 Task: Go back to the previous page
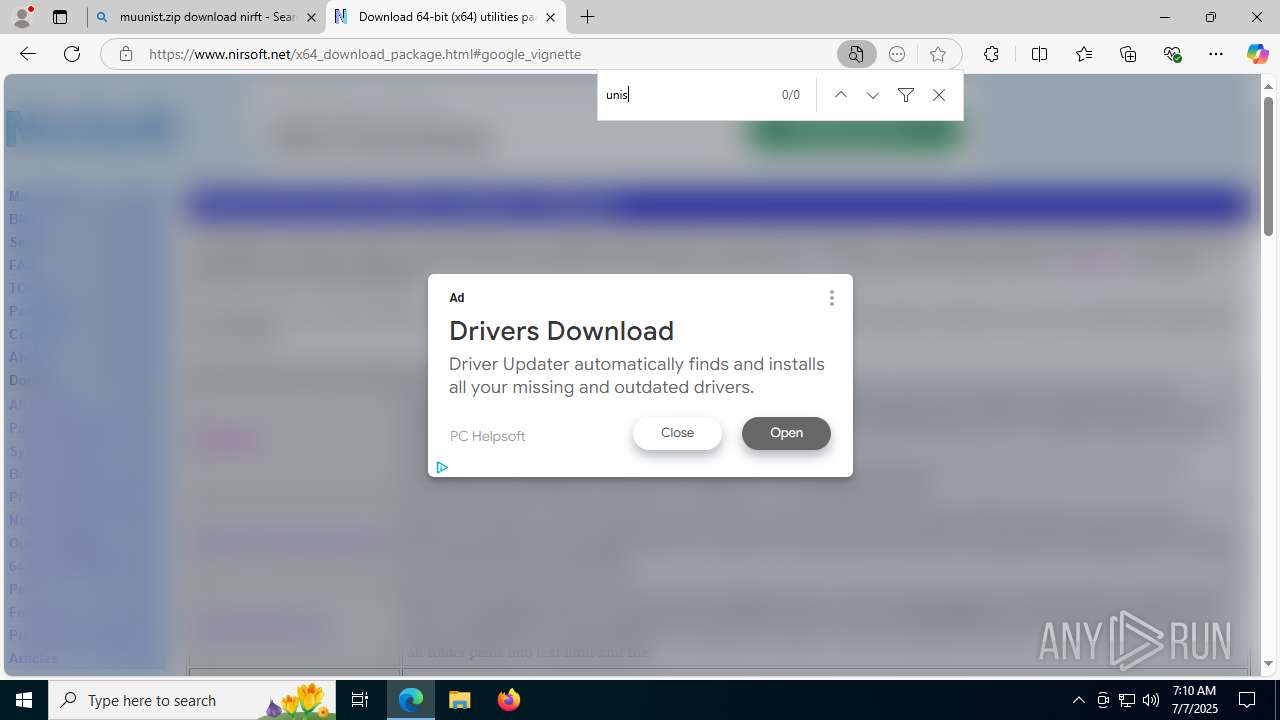tap(28, 54)
